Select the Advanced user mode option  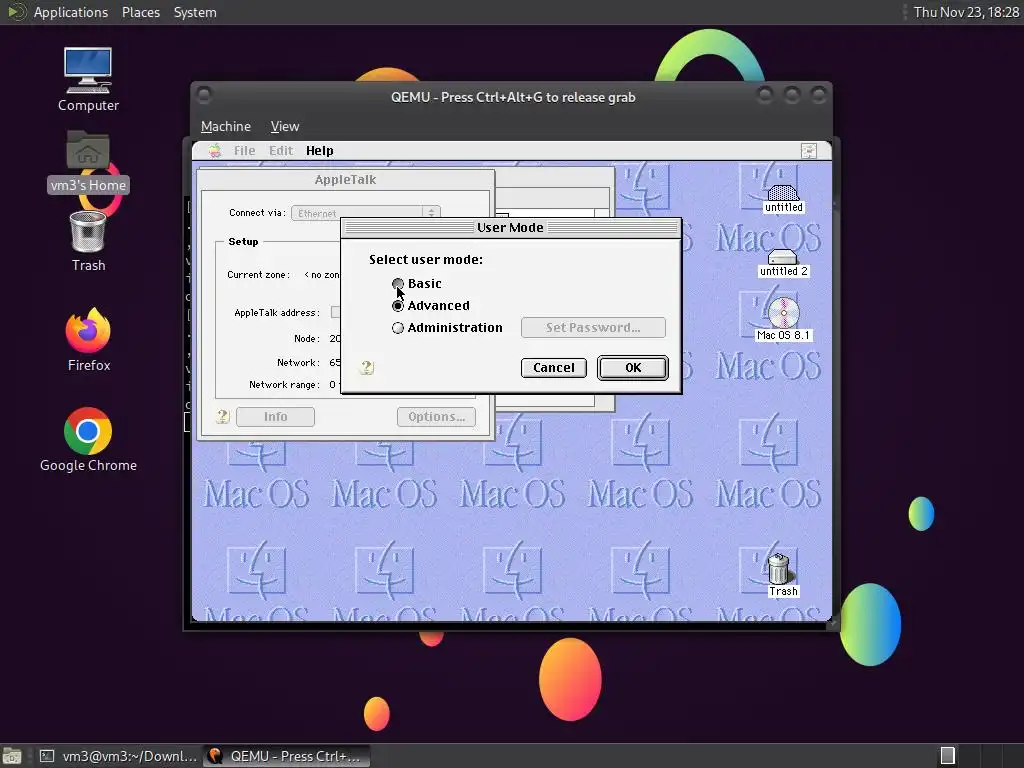(398, 306)
